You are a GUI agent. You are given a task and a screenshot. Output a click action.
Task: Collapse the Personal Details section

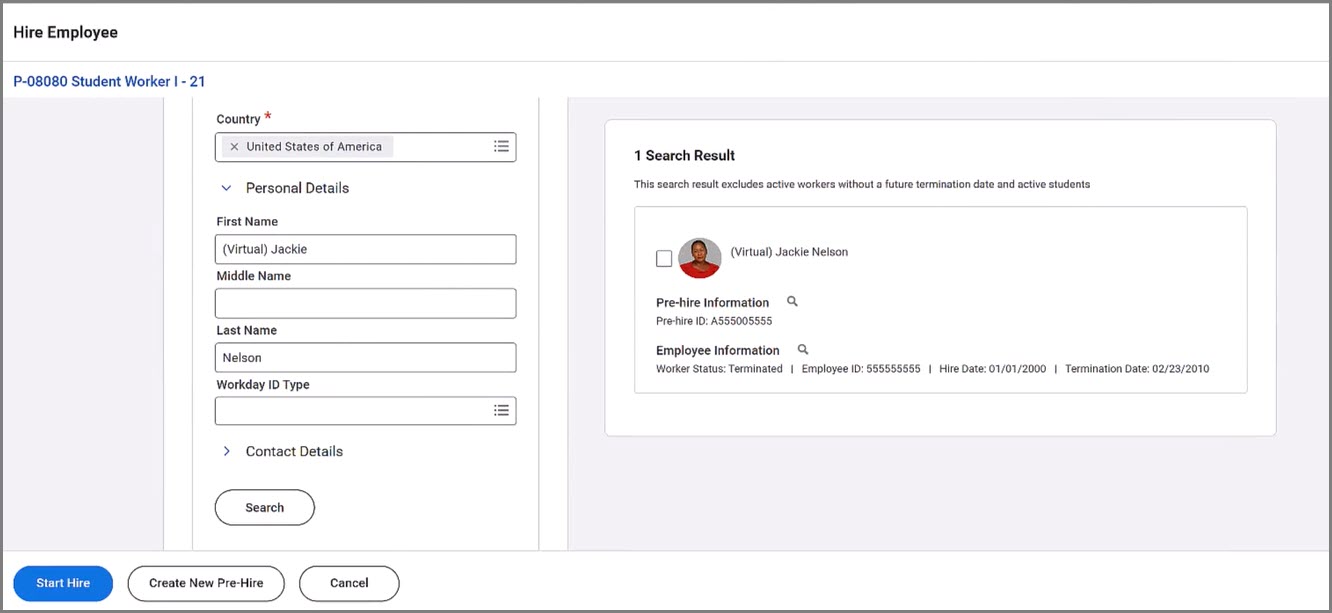pos(227,188)
